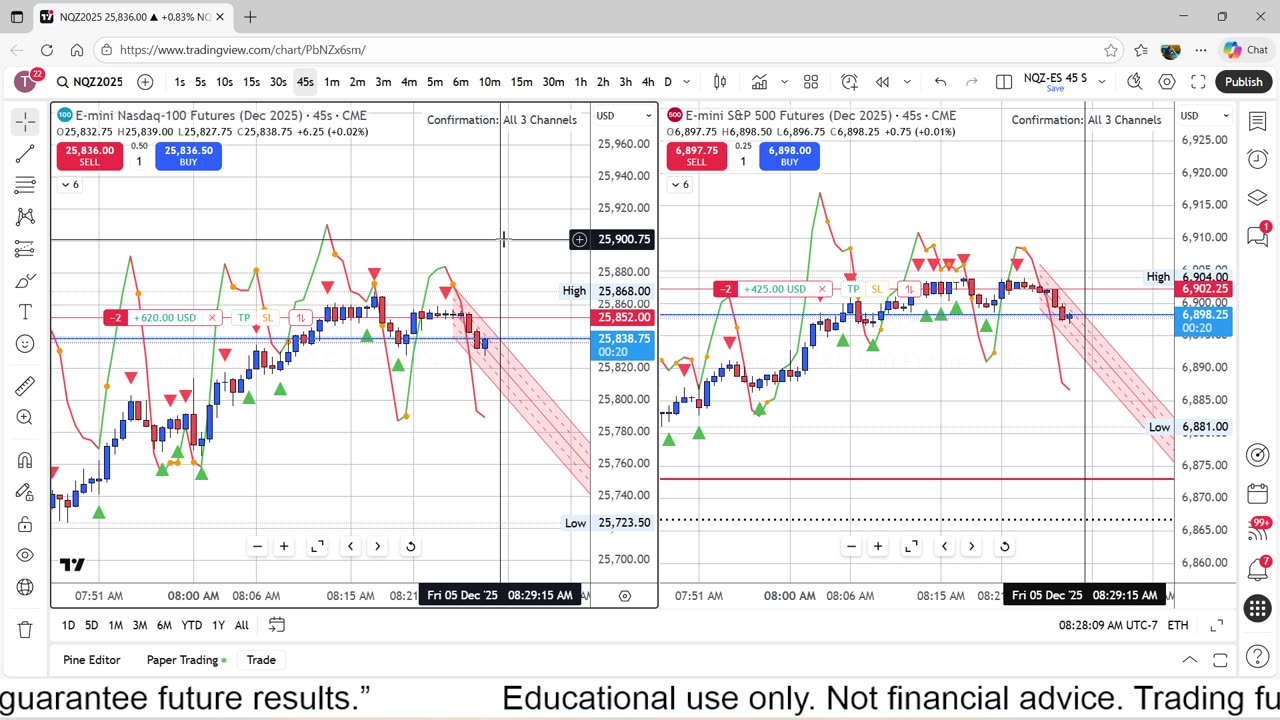Select the 1D date range
The width and height of the screenshot is (1280, 720).
pos(68,625)
